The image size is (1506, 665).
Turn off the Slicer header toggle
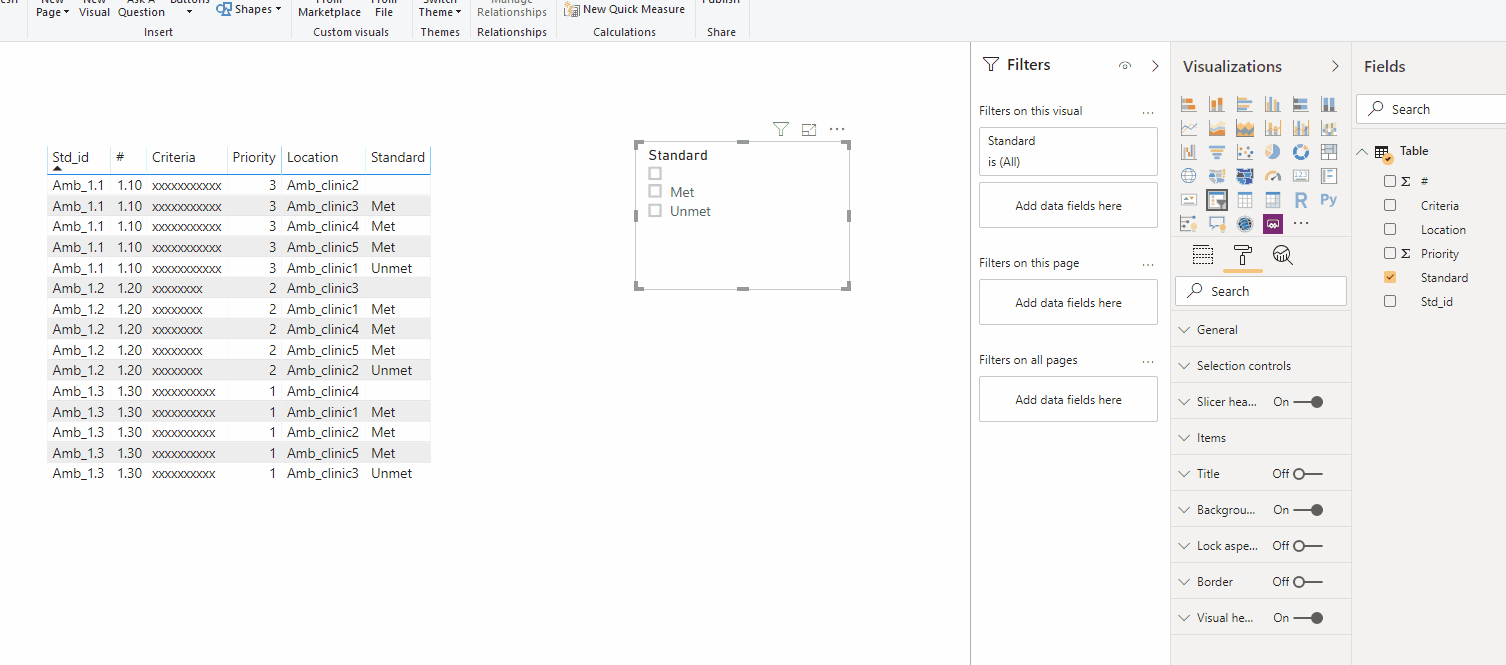[1308, 402]
